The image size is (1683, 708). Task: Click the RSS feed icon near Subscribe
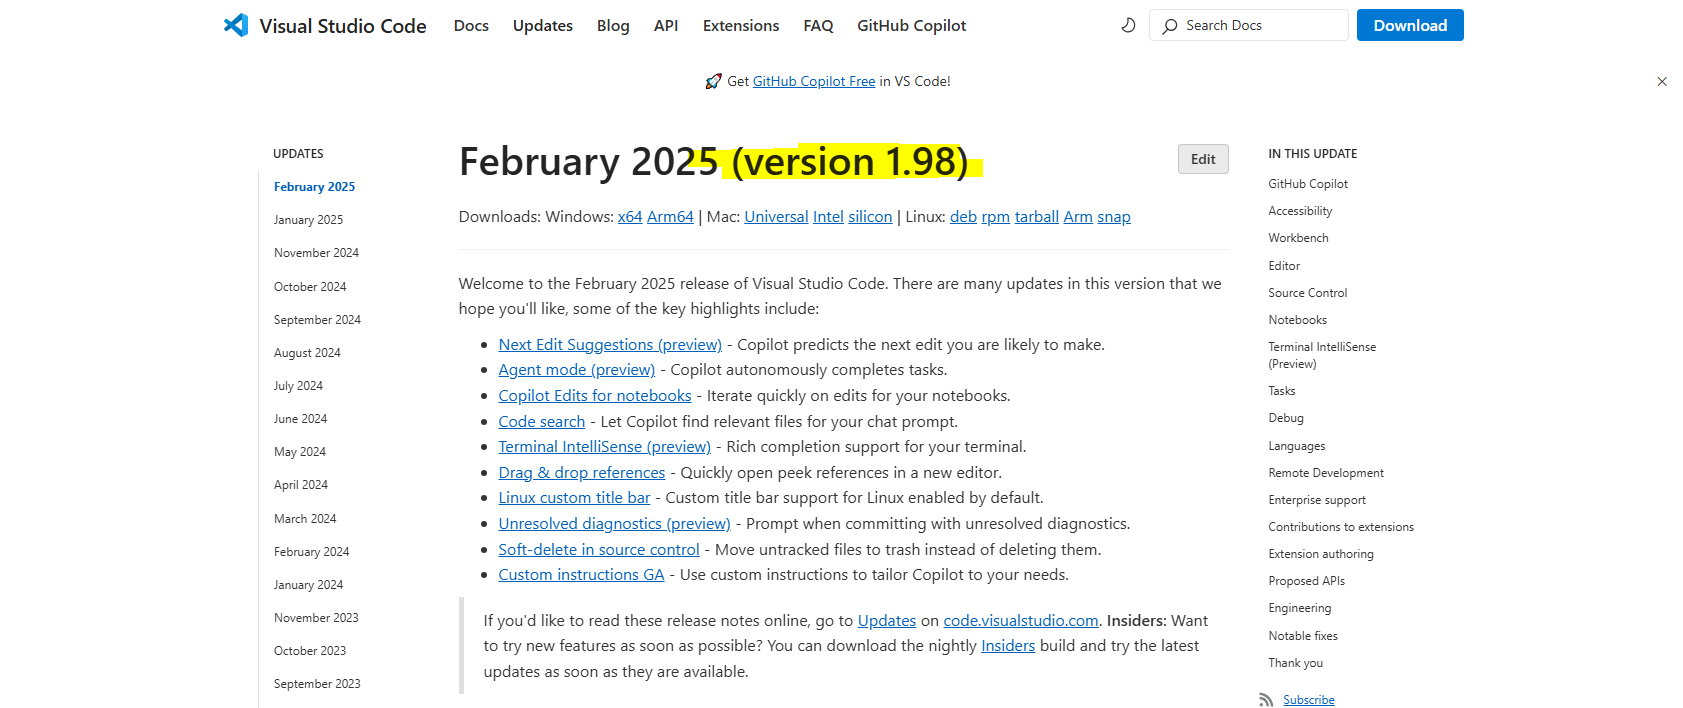(x=1266, y=700)
